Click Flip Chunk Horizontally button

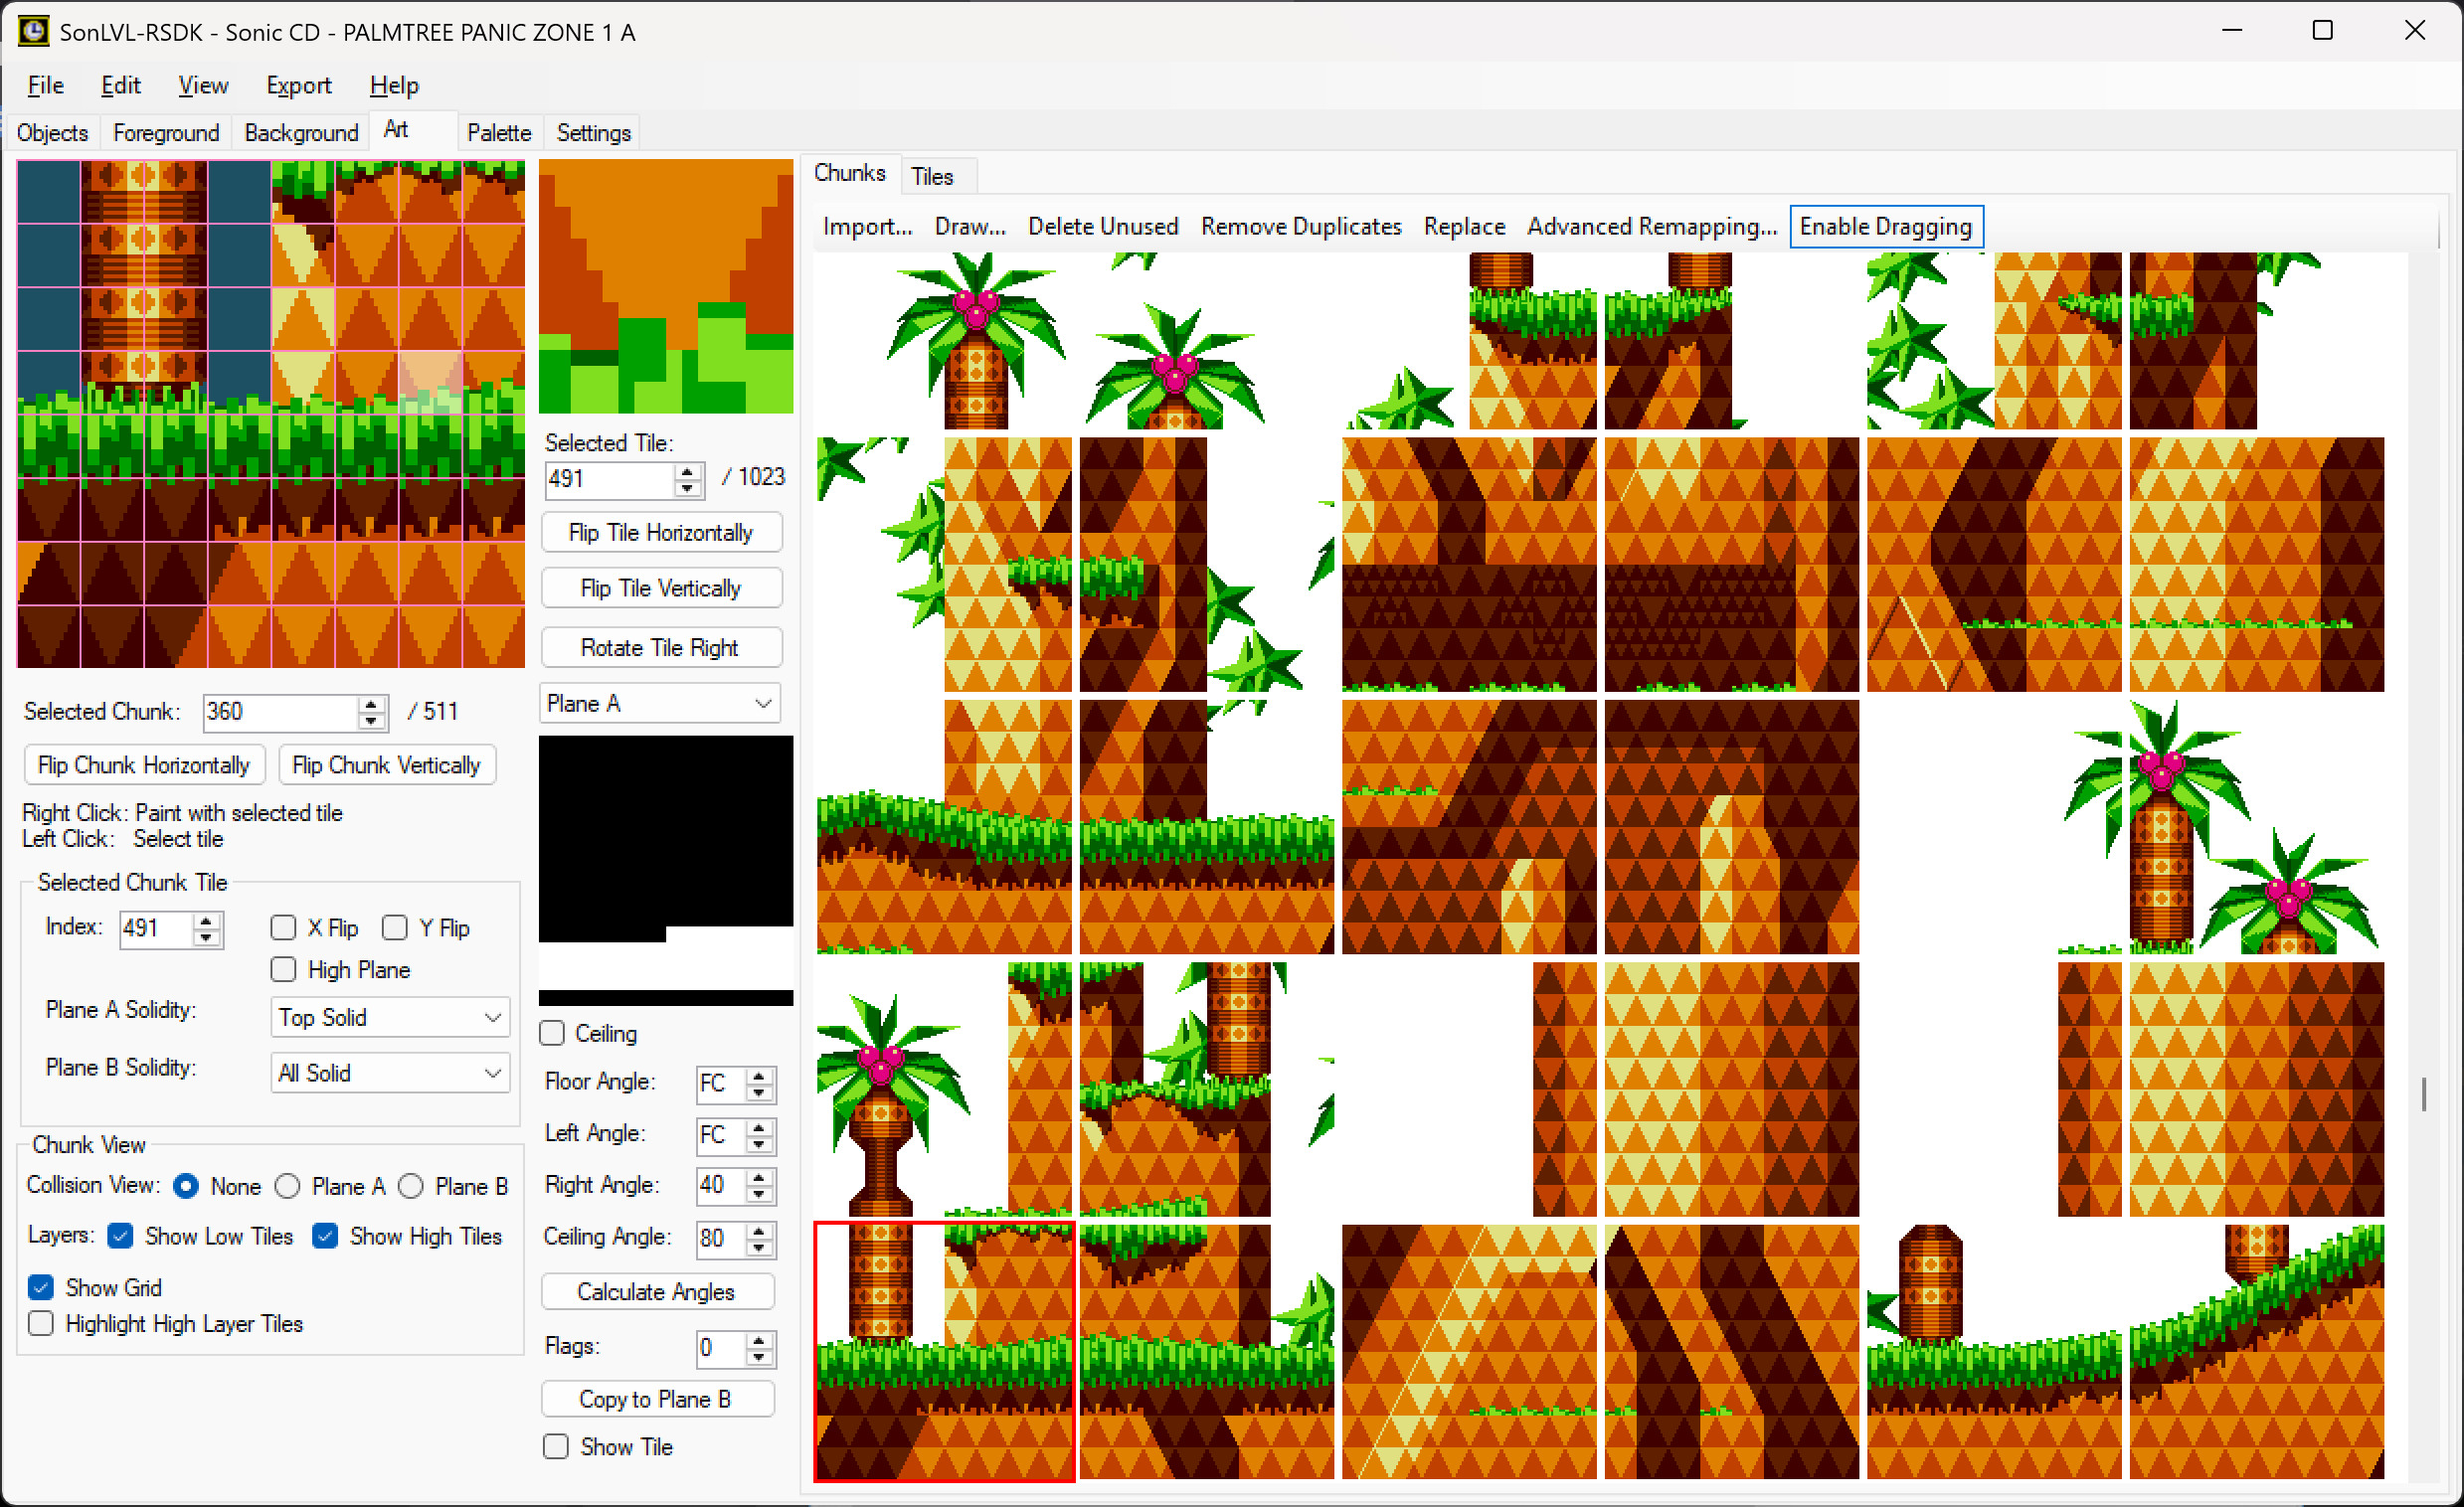tap(143, 765)
